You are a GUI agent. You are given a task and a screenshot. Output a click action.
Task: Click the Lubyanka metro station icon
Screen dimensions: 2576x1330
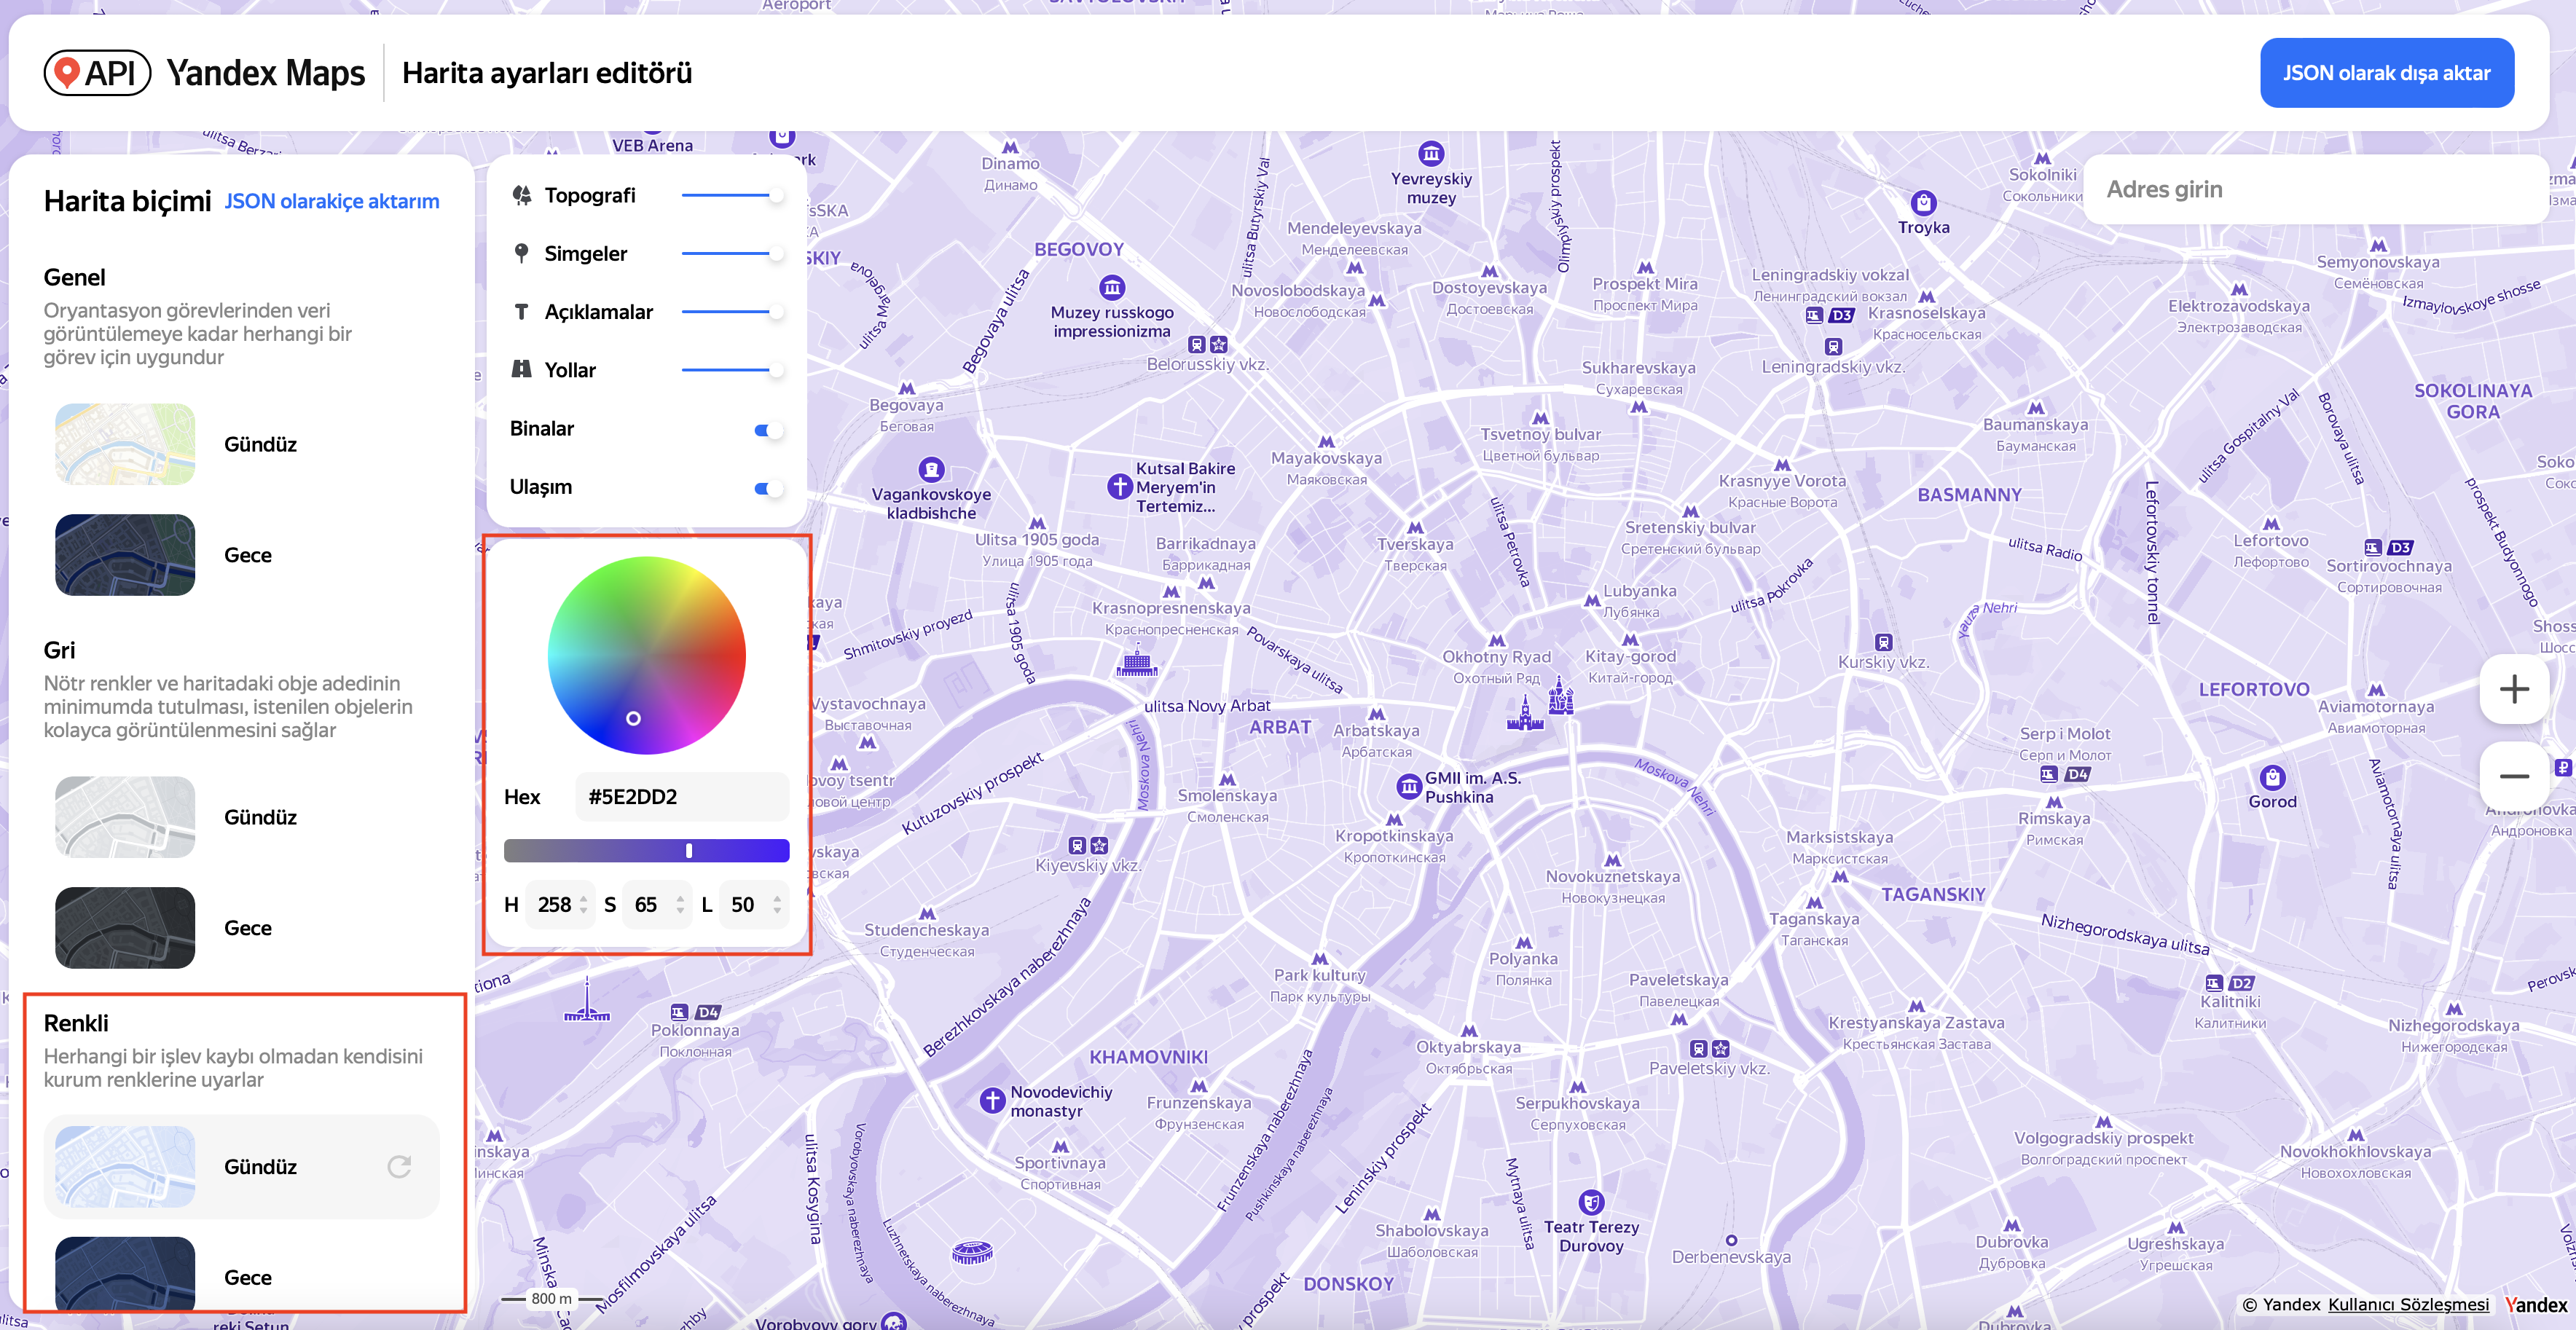tap(1590, 600)
